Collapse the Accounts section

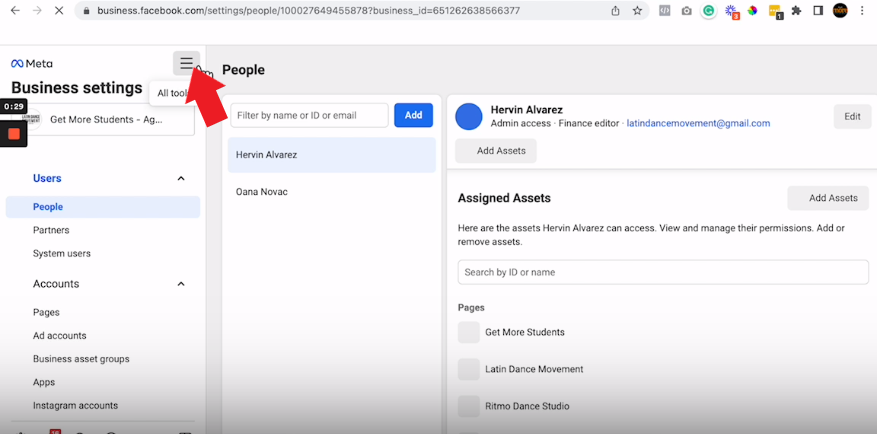tap(181, 284)
